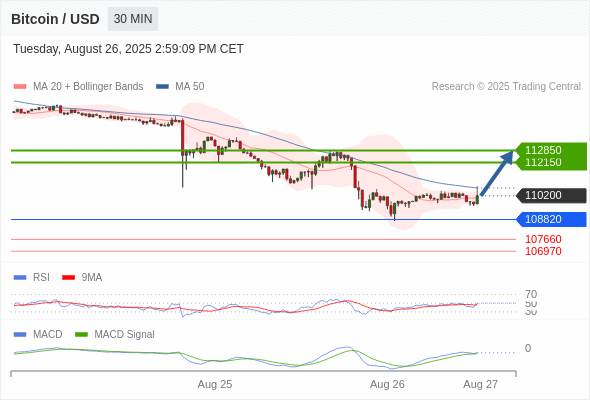Click the red 107660 support label
The image size is (590, 400).
point(543,239)
